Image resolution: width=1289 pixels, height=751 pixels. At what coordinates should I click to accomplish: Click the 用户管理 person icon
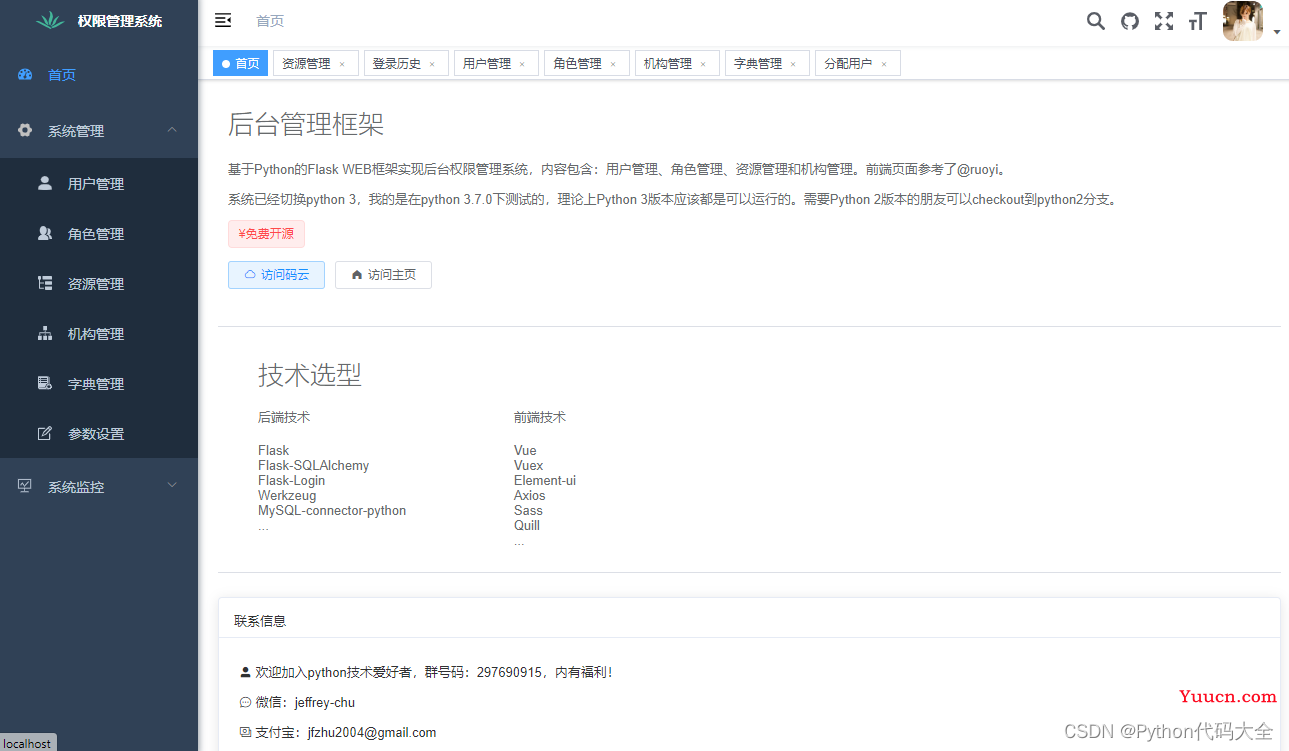pos(45,183)
